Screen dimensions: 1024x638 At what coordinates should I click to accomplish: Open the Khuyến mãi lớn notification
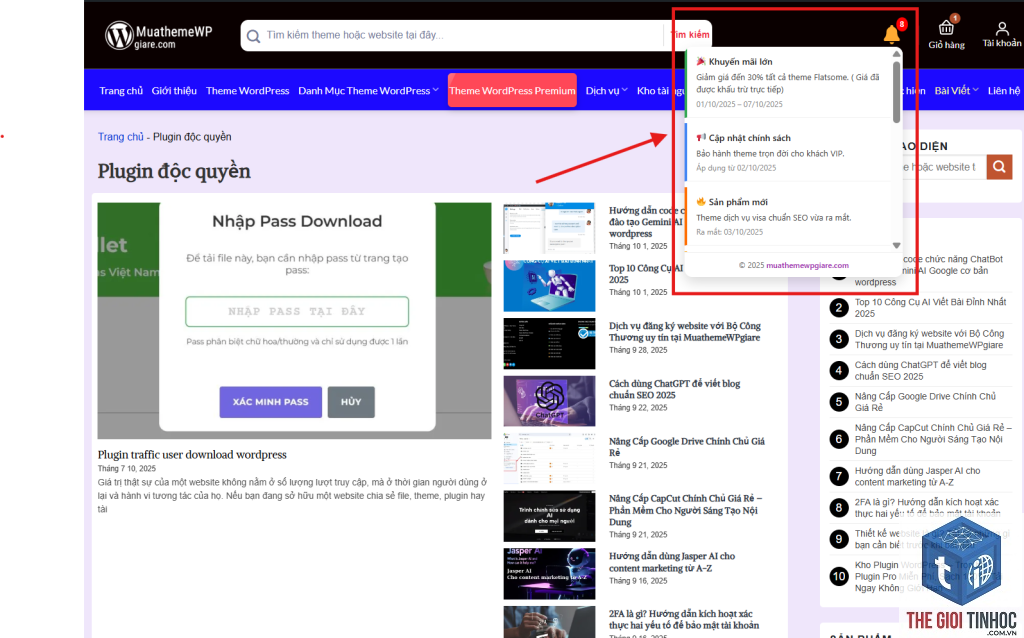coord(789,82)
